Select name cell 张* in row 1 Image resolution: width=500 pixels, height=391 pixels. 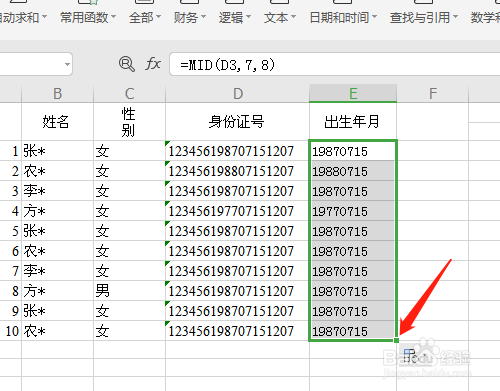58,151
